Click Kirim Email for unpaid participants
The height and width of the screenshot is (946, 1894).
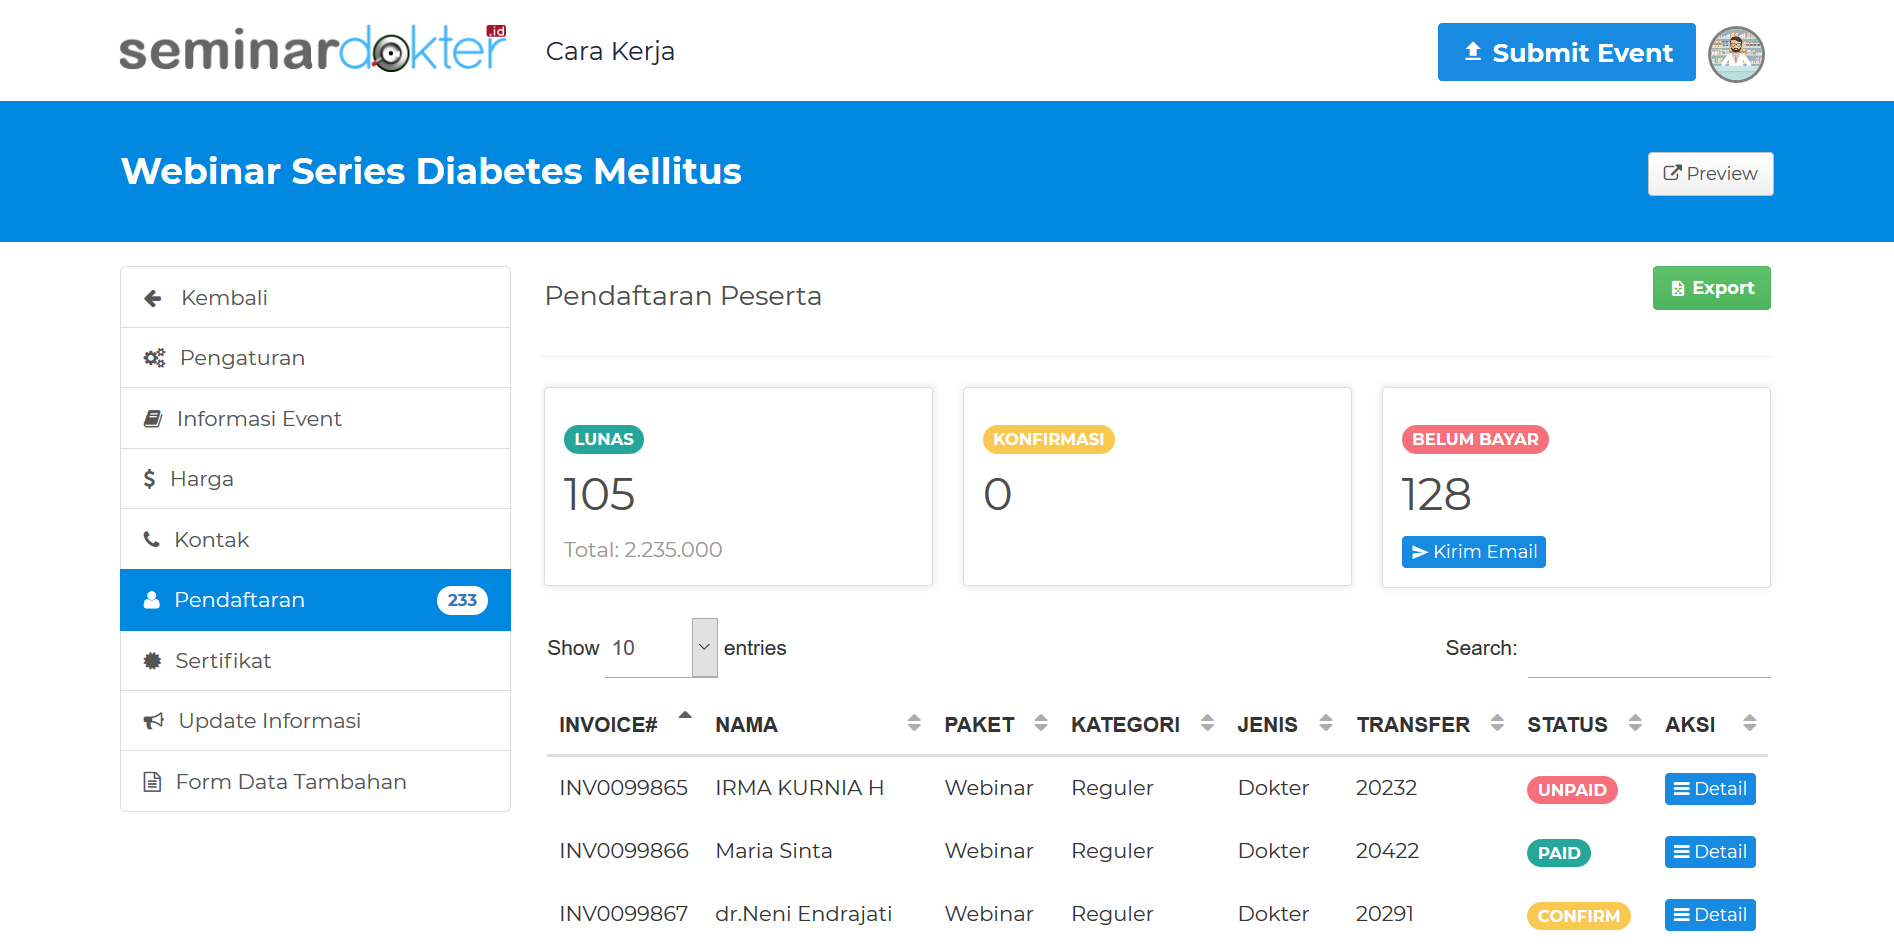[x=1473, y=552]
